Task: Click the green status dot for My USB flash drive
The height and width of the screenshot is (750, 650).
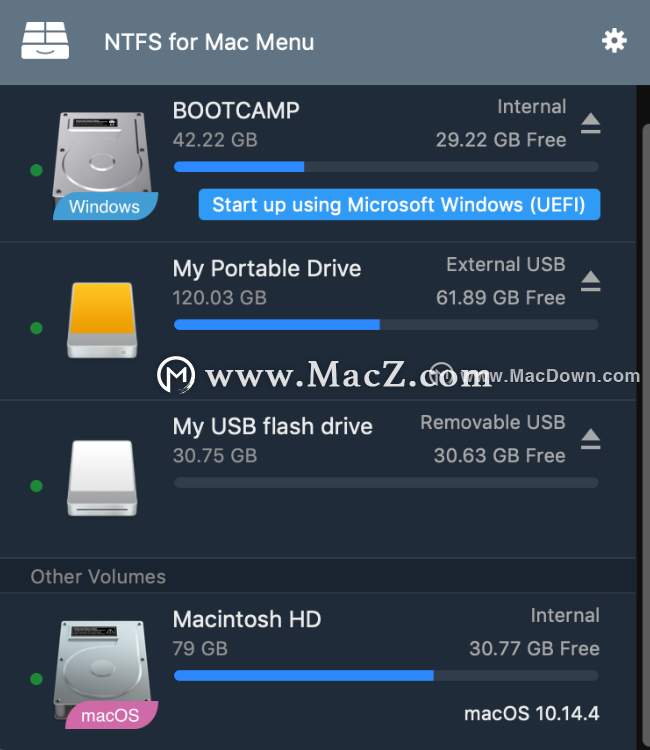Action: click(x=36, y=485)
